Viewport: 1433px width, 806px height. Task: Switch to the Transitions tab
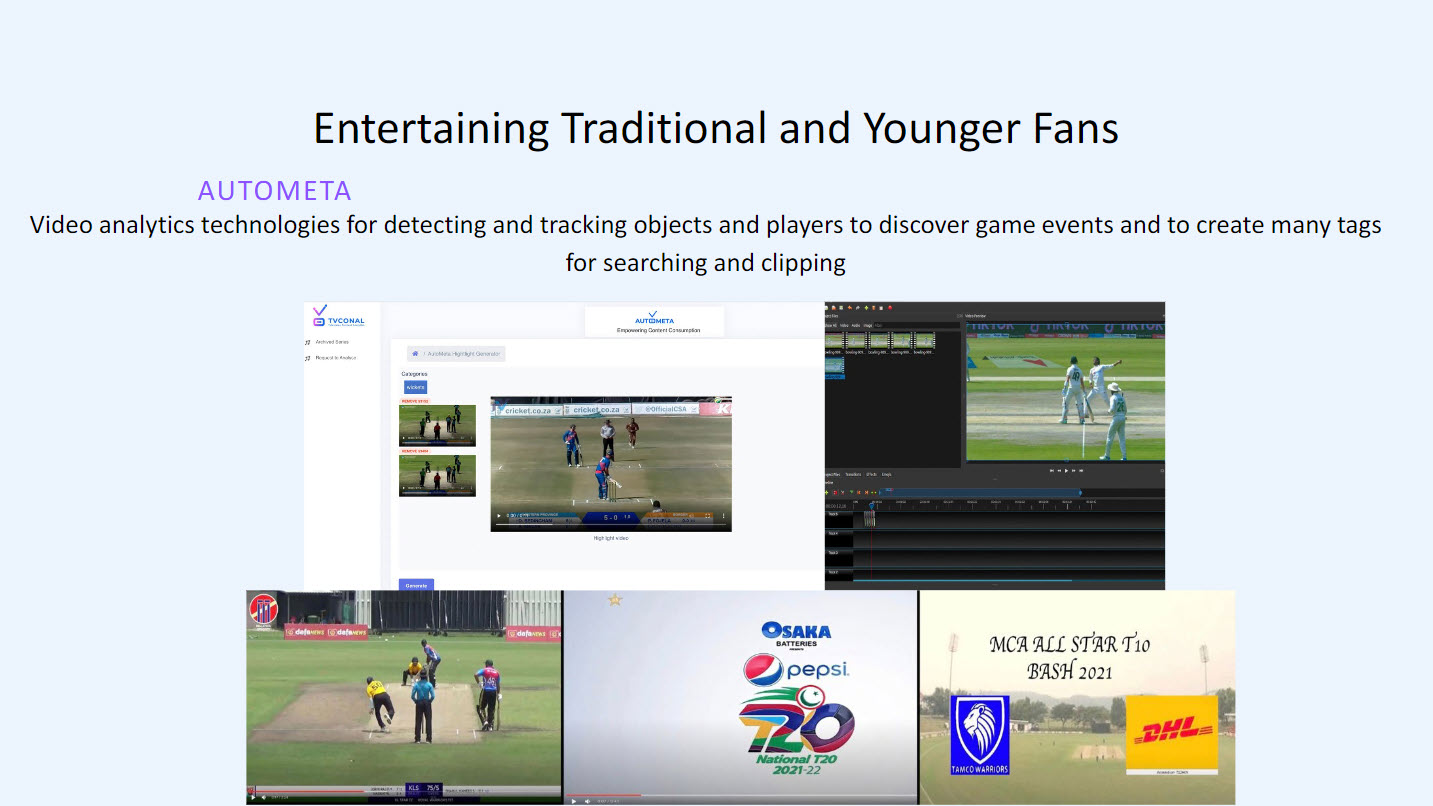coord(853,474)
